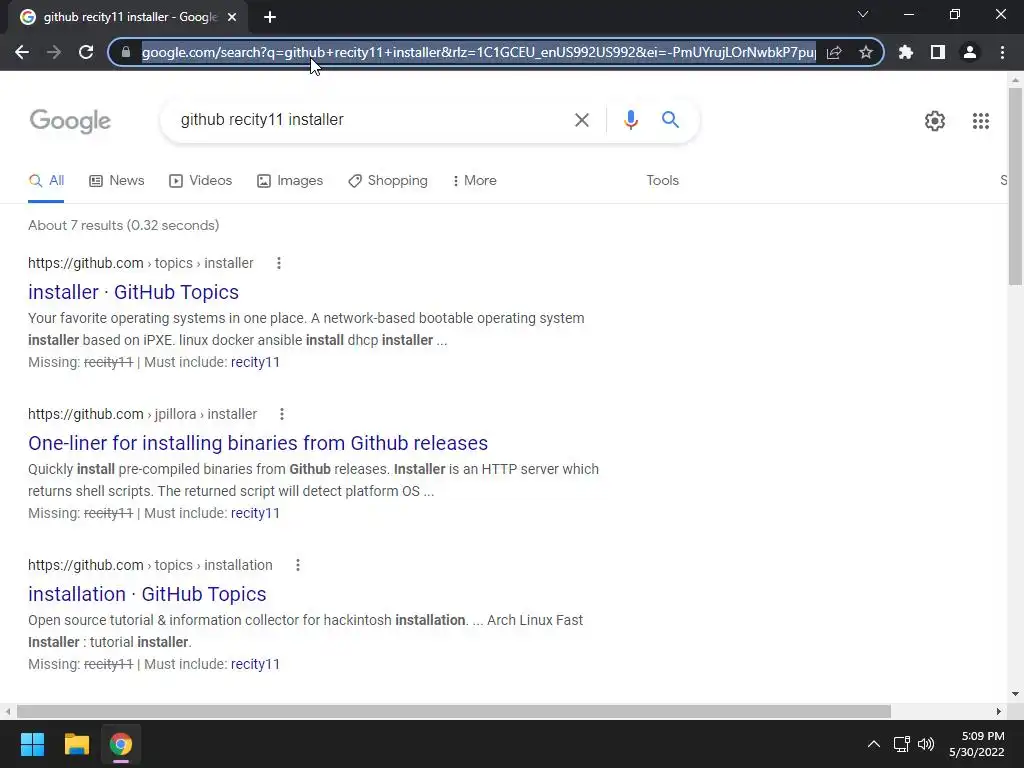Switch to Videos results tab

(200, 181)
